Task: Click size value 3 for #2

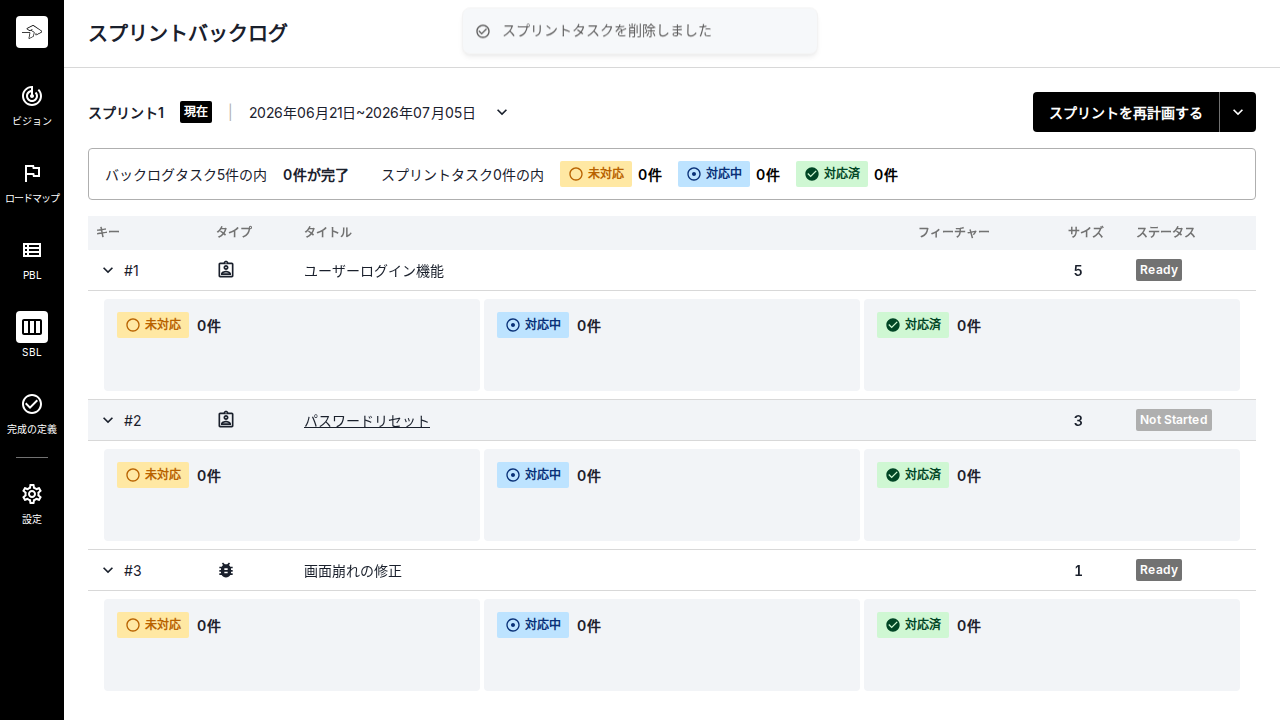Action: 1078,420
